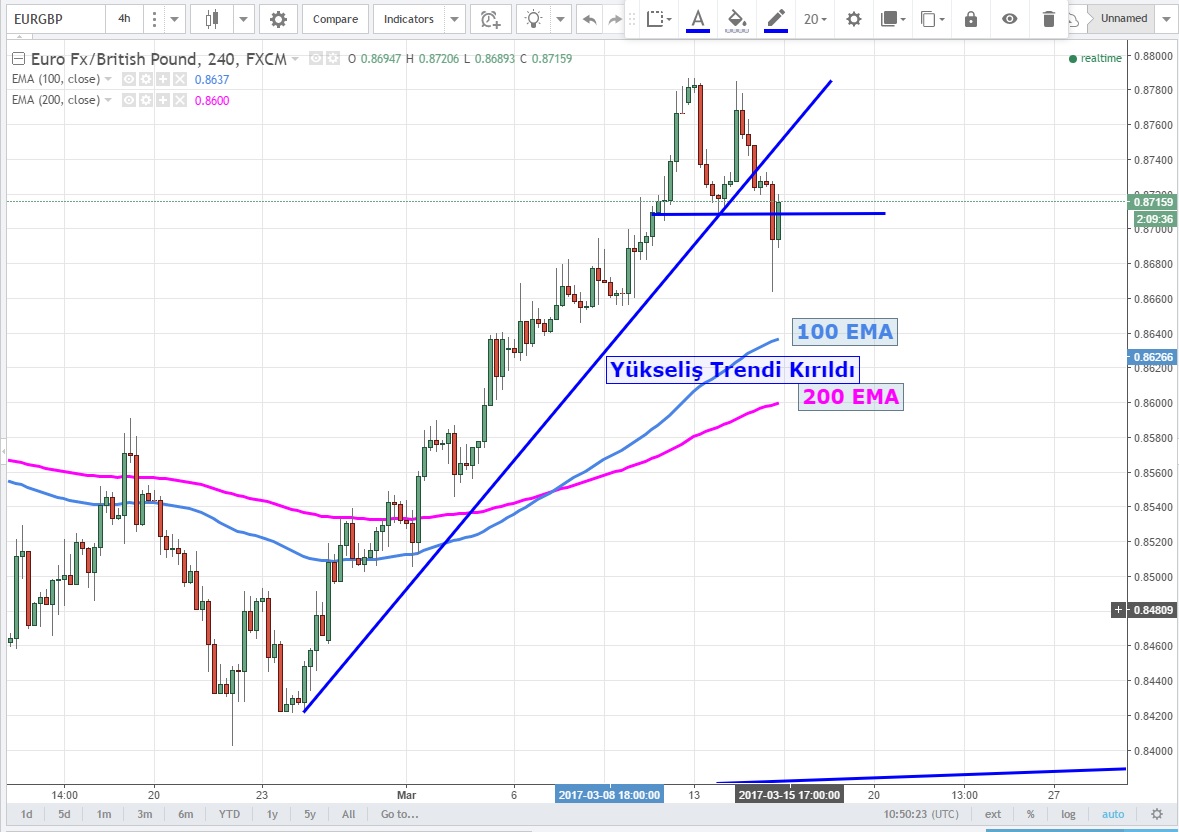
Task: Open the ideas lightbulb icon
Action: coord(535,19)
